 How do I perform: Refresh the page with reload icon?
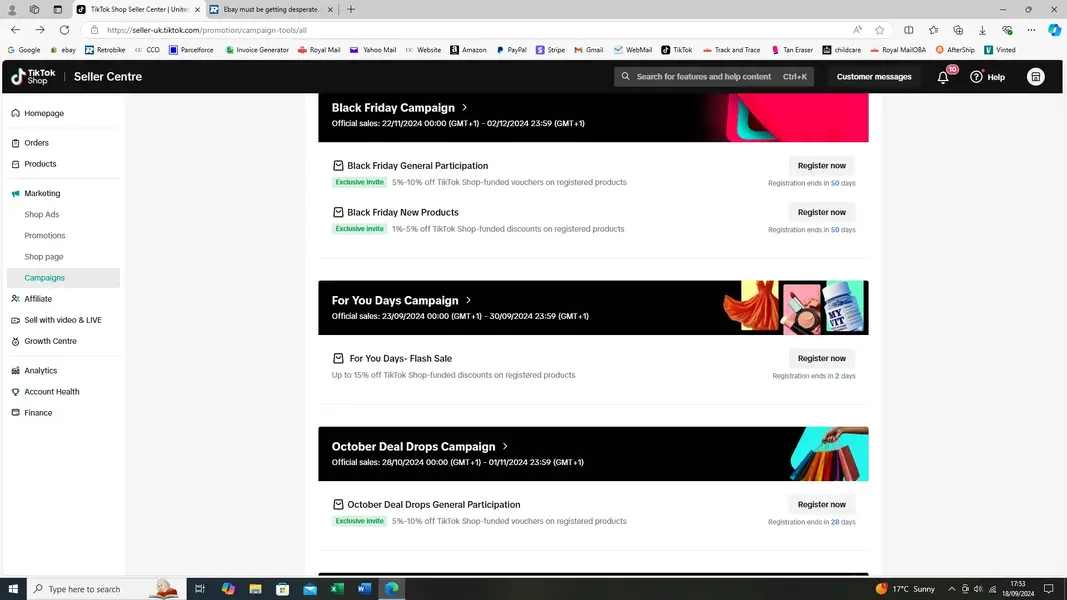point(64,30)
